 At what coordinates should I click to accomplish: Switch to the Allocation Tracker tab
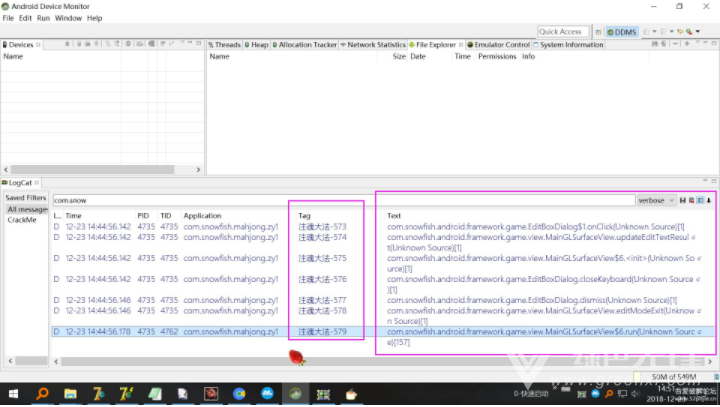click(x=304, y=45)
